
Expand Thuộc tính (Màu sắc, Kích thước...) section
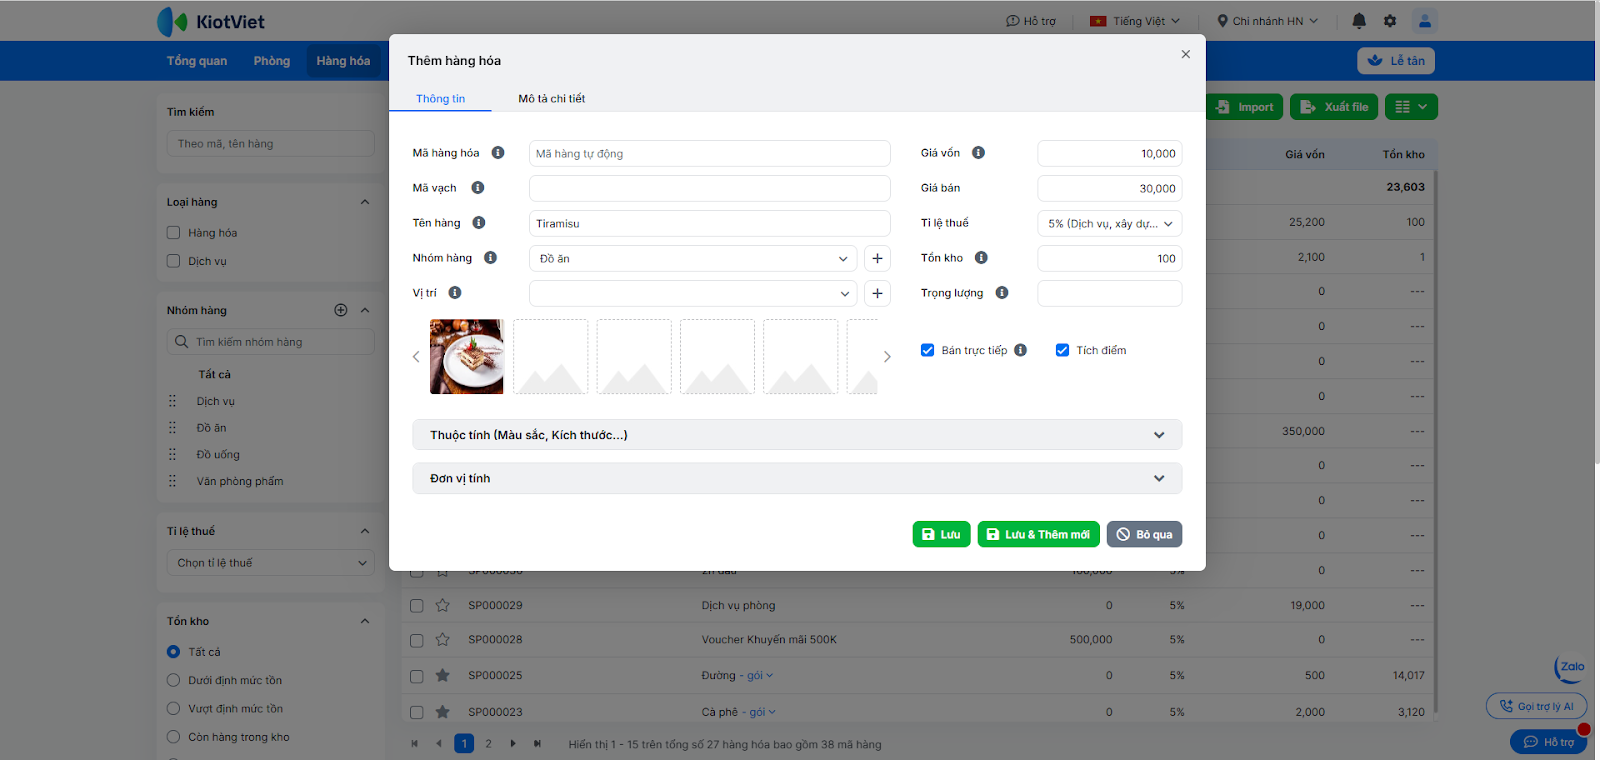[x=797, y=435]
